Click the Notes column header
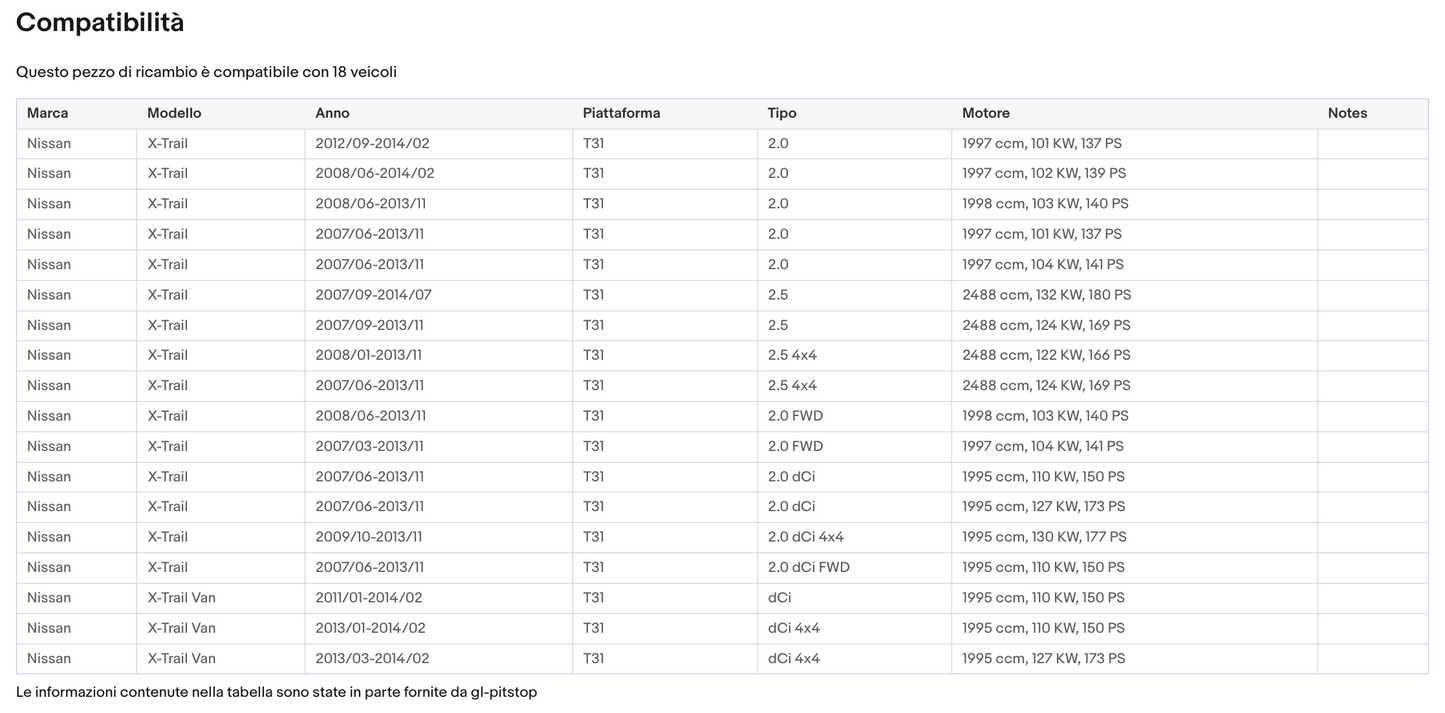 pyautogui.click(x=1347, y=113)
